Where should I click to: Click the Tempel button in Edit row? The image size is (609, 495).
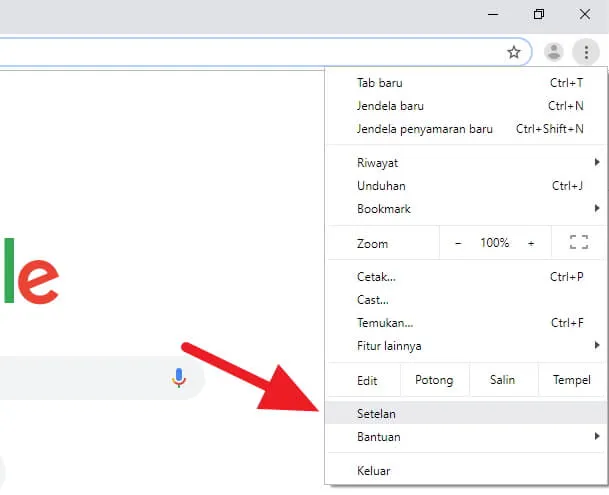[571, 380]
